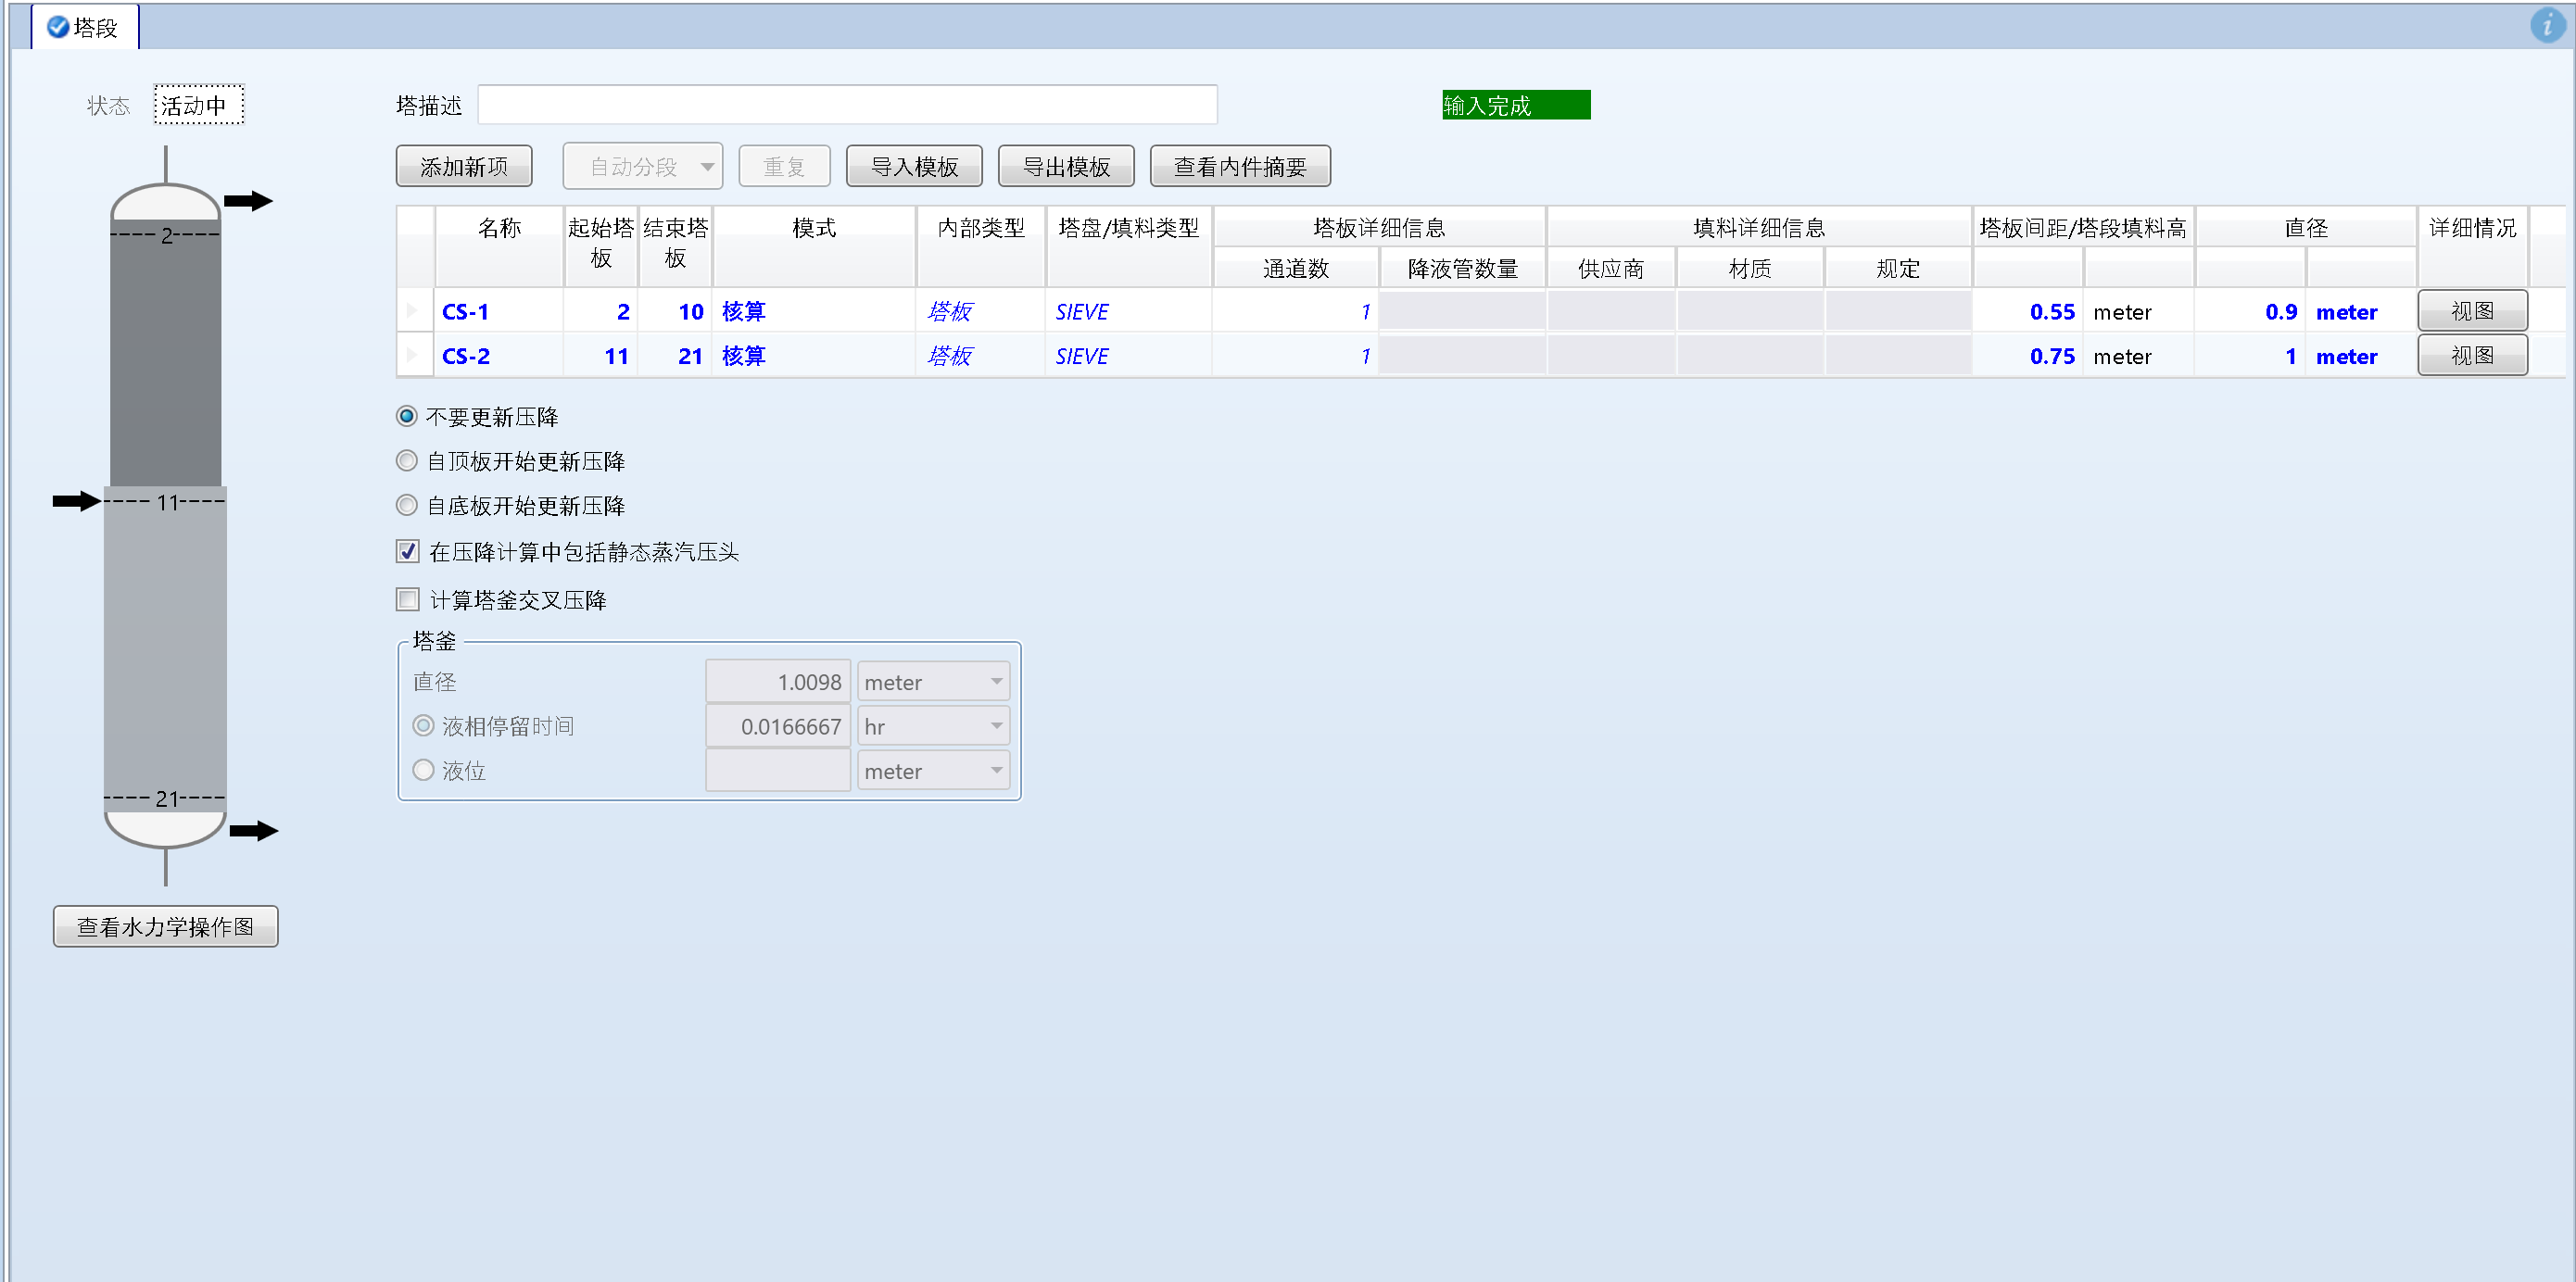
Task: Select 自顶板开始更新压降 radio option
Action: [x=407, y=461]
